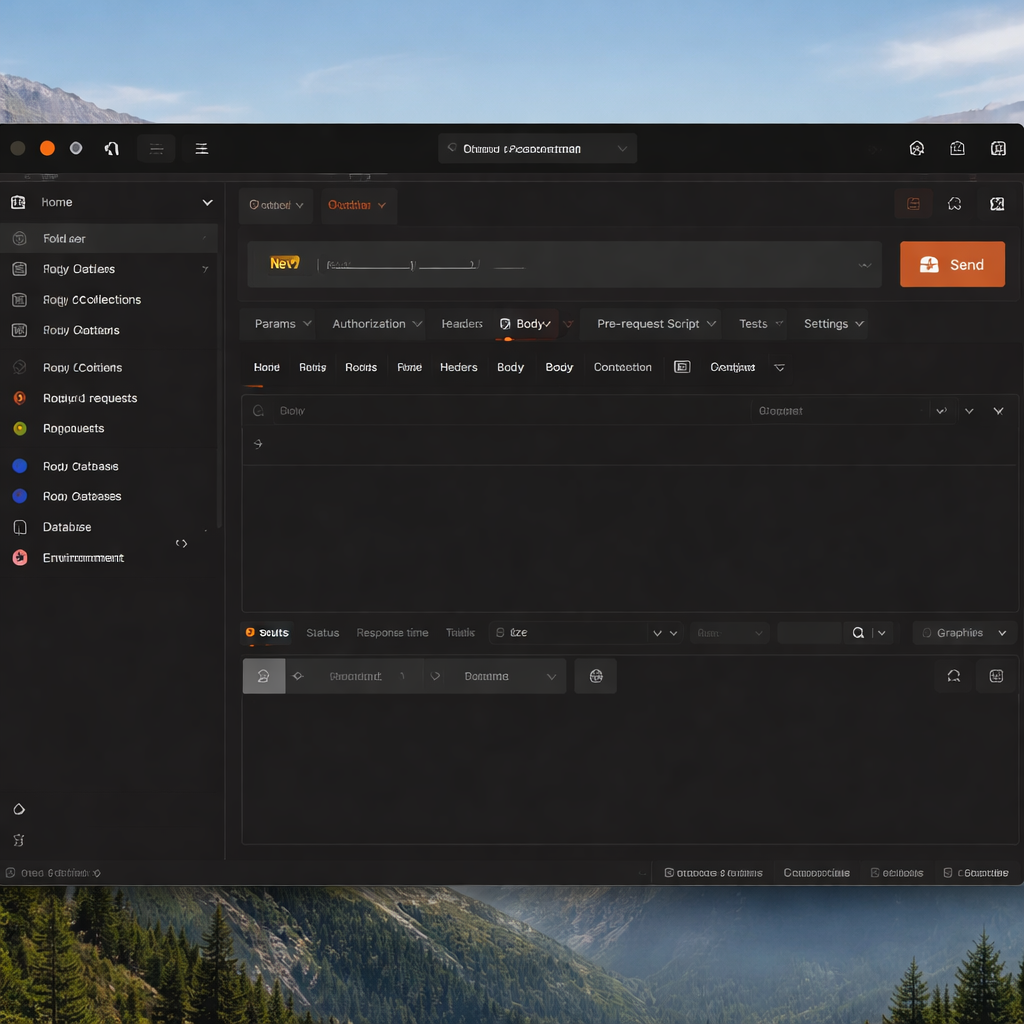Viewport: 1024px width, 1024px height.
Task: Open the Tests tab
Action: coord(753,324)
